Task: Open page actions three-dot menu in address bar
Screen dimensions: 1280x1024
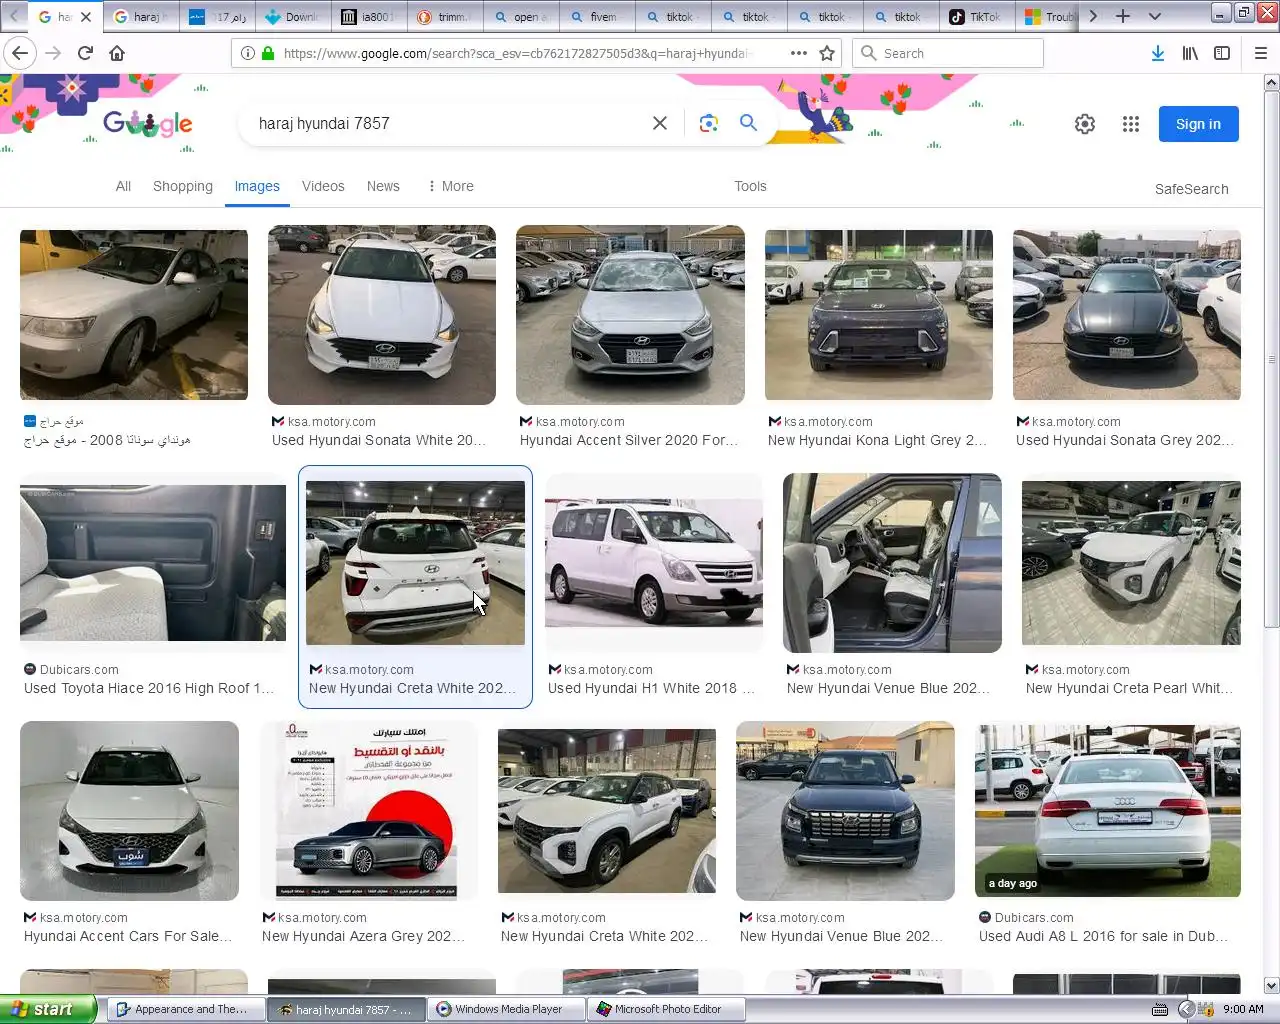Action: [799, 53]
